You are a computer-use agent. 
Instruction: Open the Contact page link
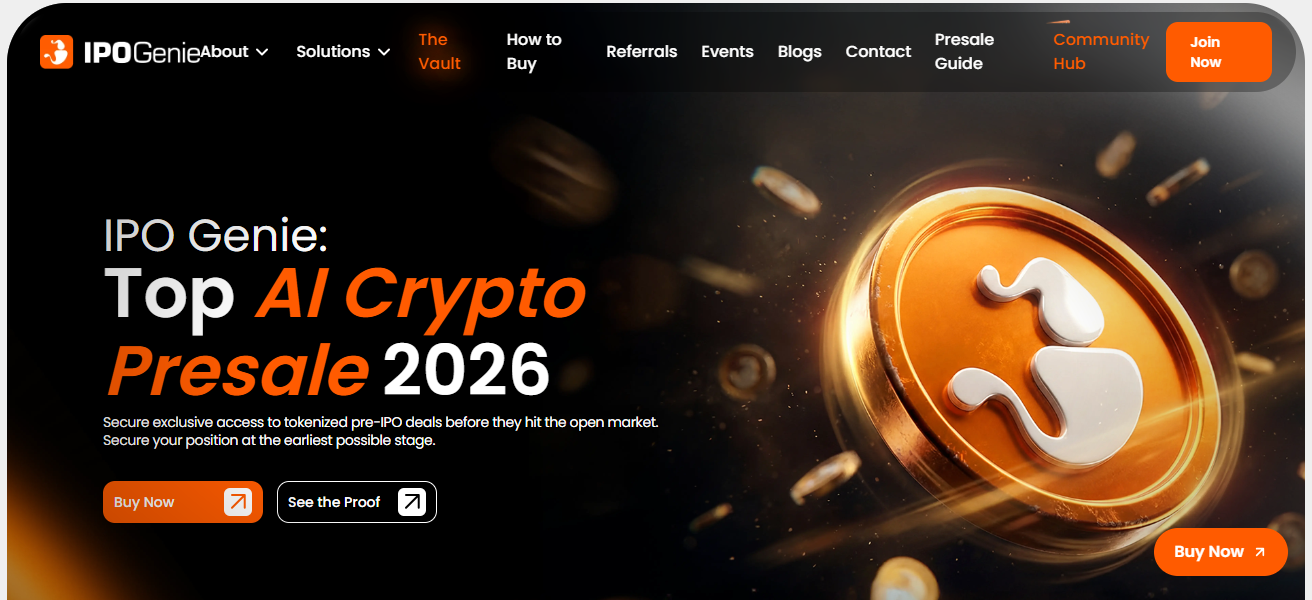878,52
